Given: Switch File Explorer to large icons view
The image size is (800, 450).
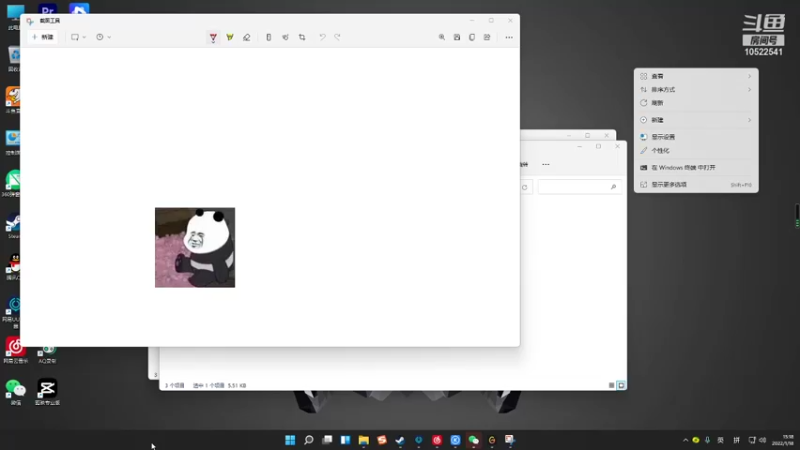Looking at the screenshot, I should pyautogui.click(x=621, y=385).
